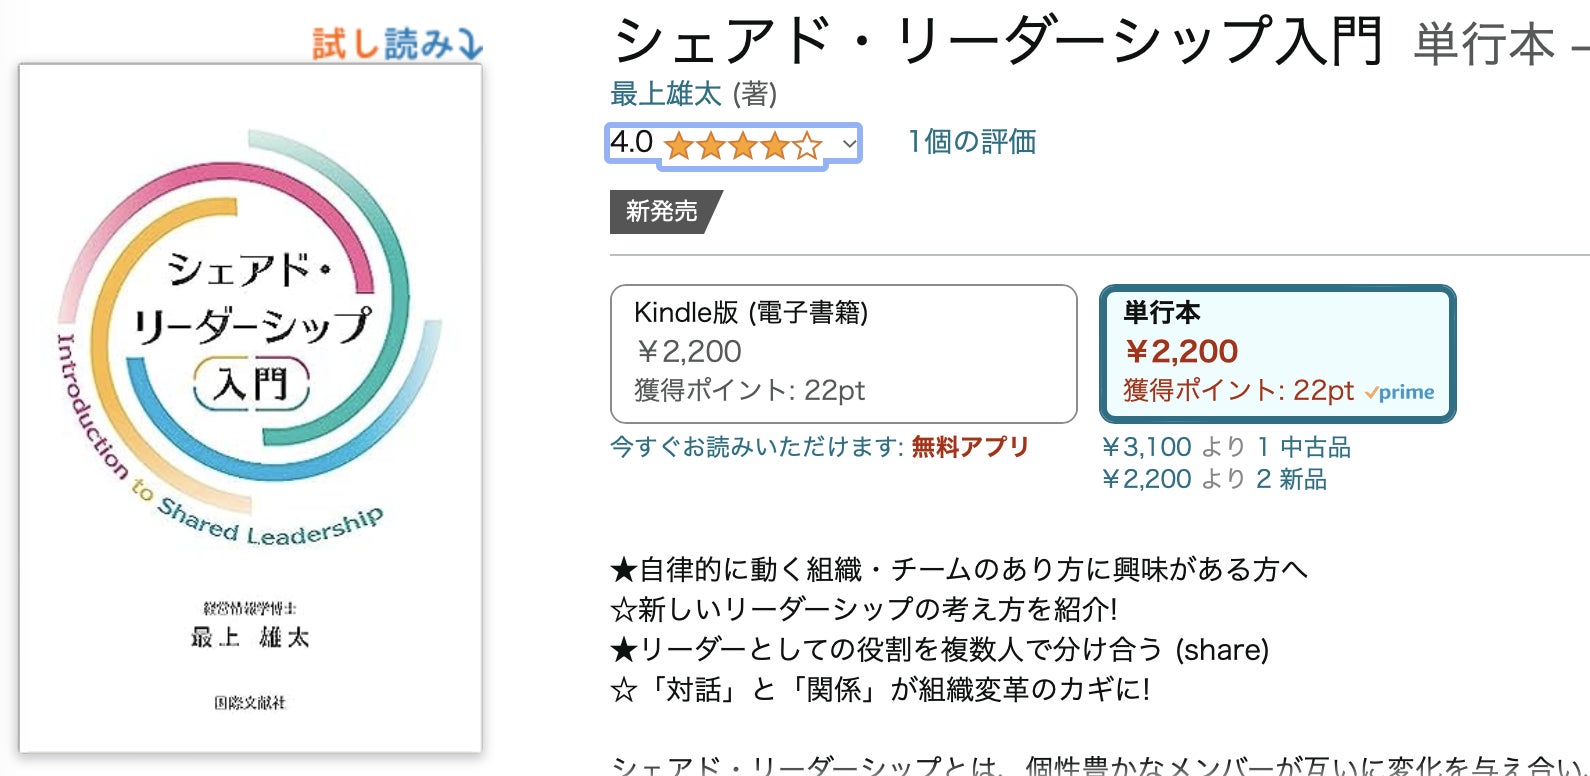Screen dimensions: 1590x776
Task: Click the 試し読み look-inside label
Action: click(x=382, y=44)
